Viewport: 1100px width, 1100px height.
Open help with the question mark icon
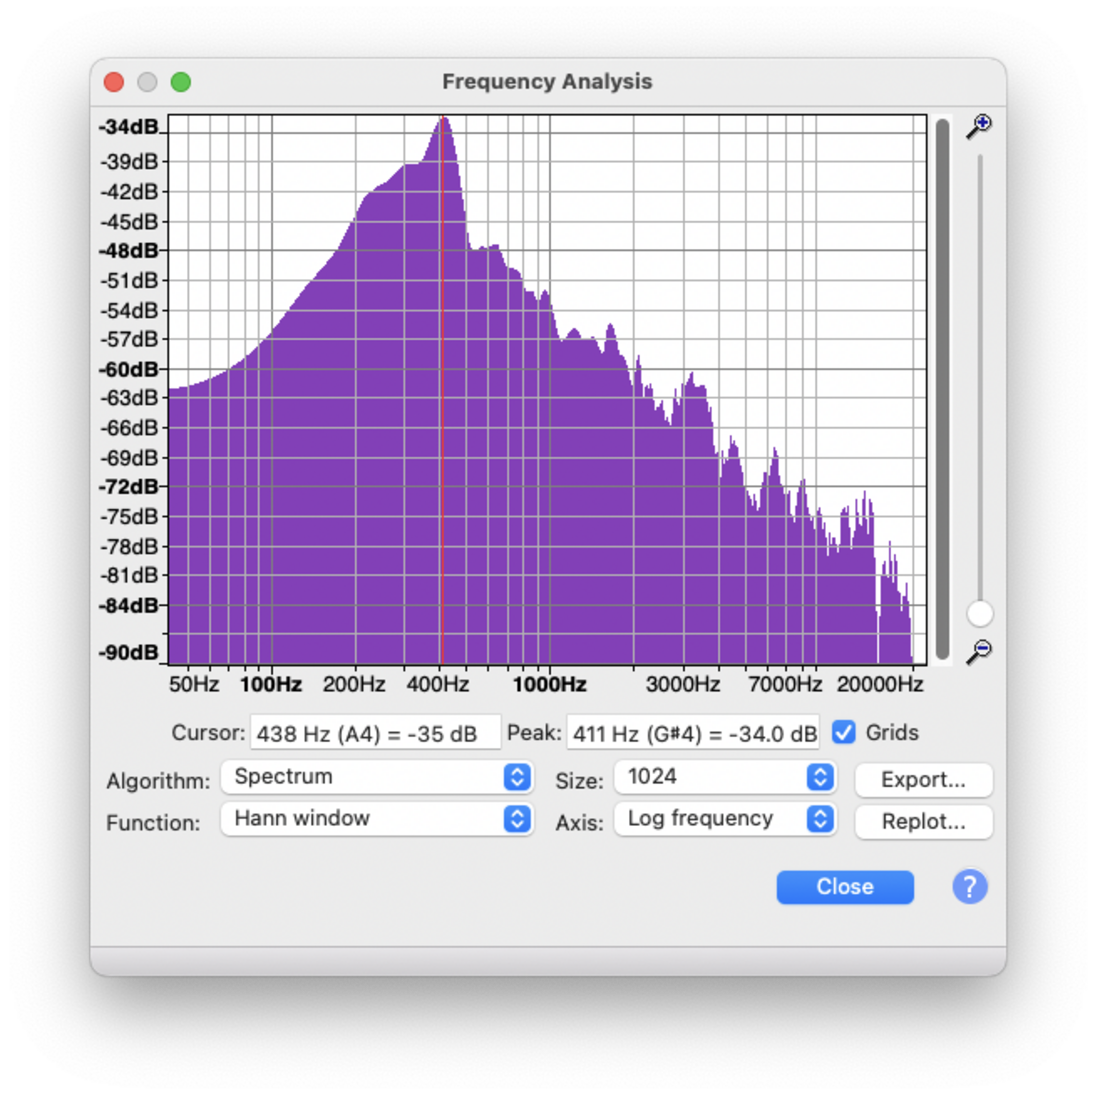969,887
